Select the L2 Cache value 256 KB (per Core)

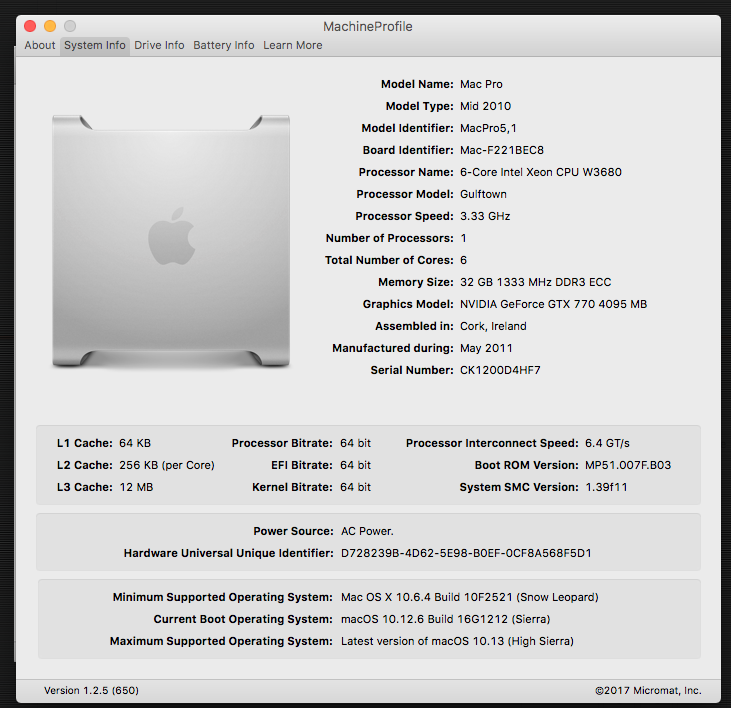pos(166,465)
